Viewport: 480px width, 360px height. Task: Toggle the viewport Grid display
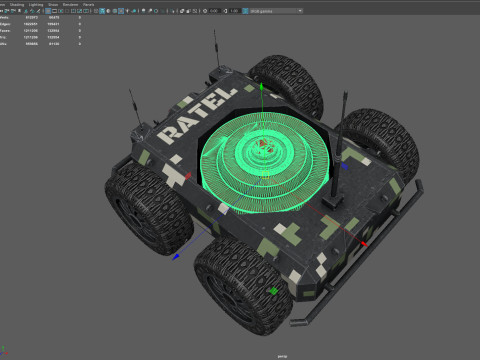(48, 11)
